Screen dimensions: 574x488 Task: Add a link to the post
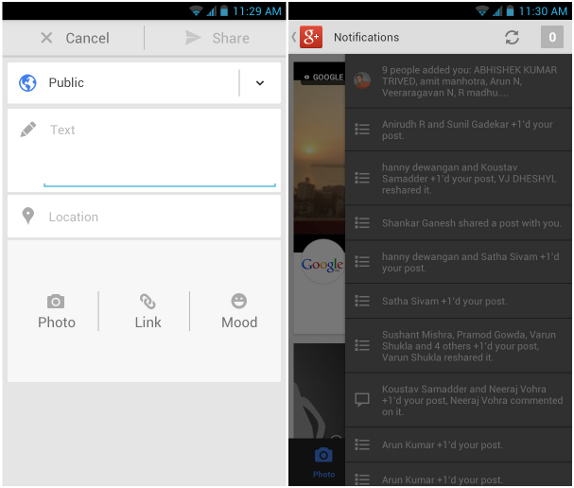(148, 311)
